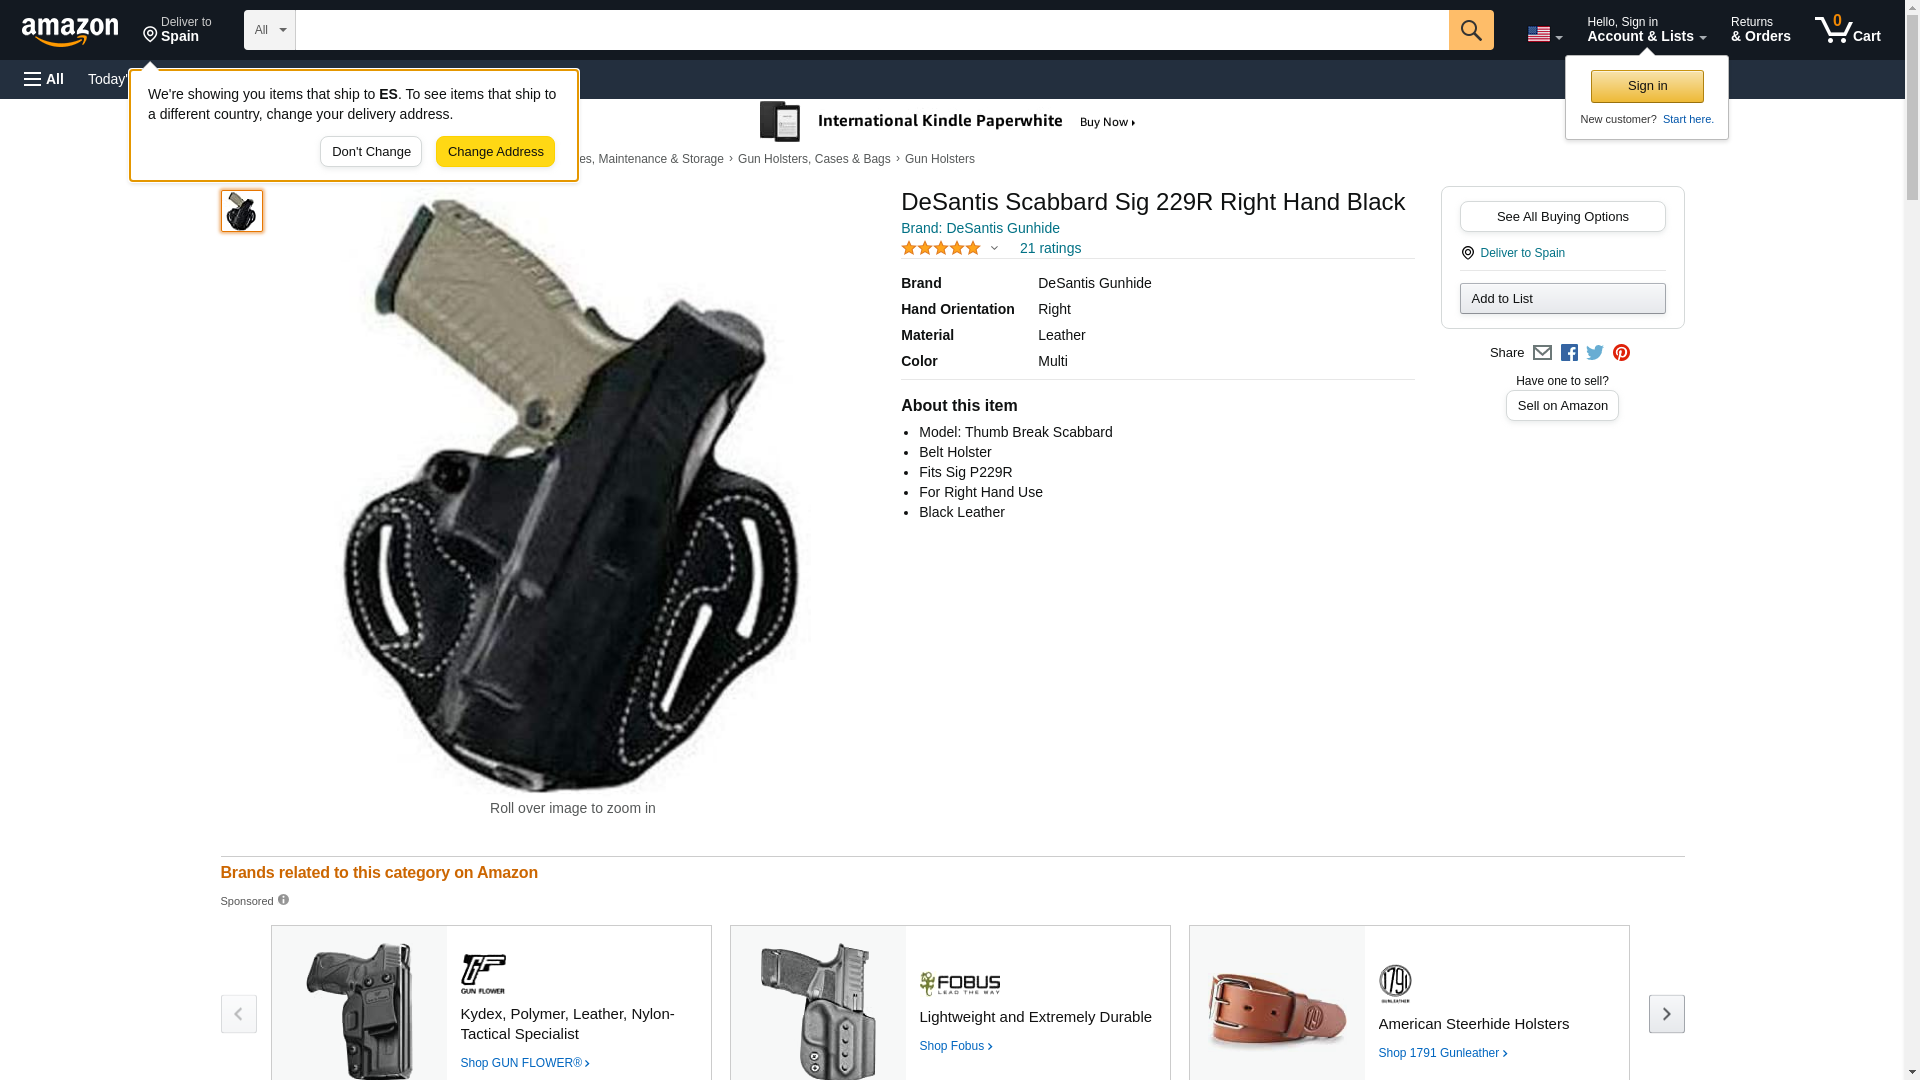This screenshot has width=1920, height=1080.
Task: Click the Don't Change button
Action: pos(371,152)
